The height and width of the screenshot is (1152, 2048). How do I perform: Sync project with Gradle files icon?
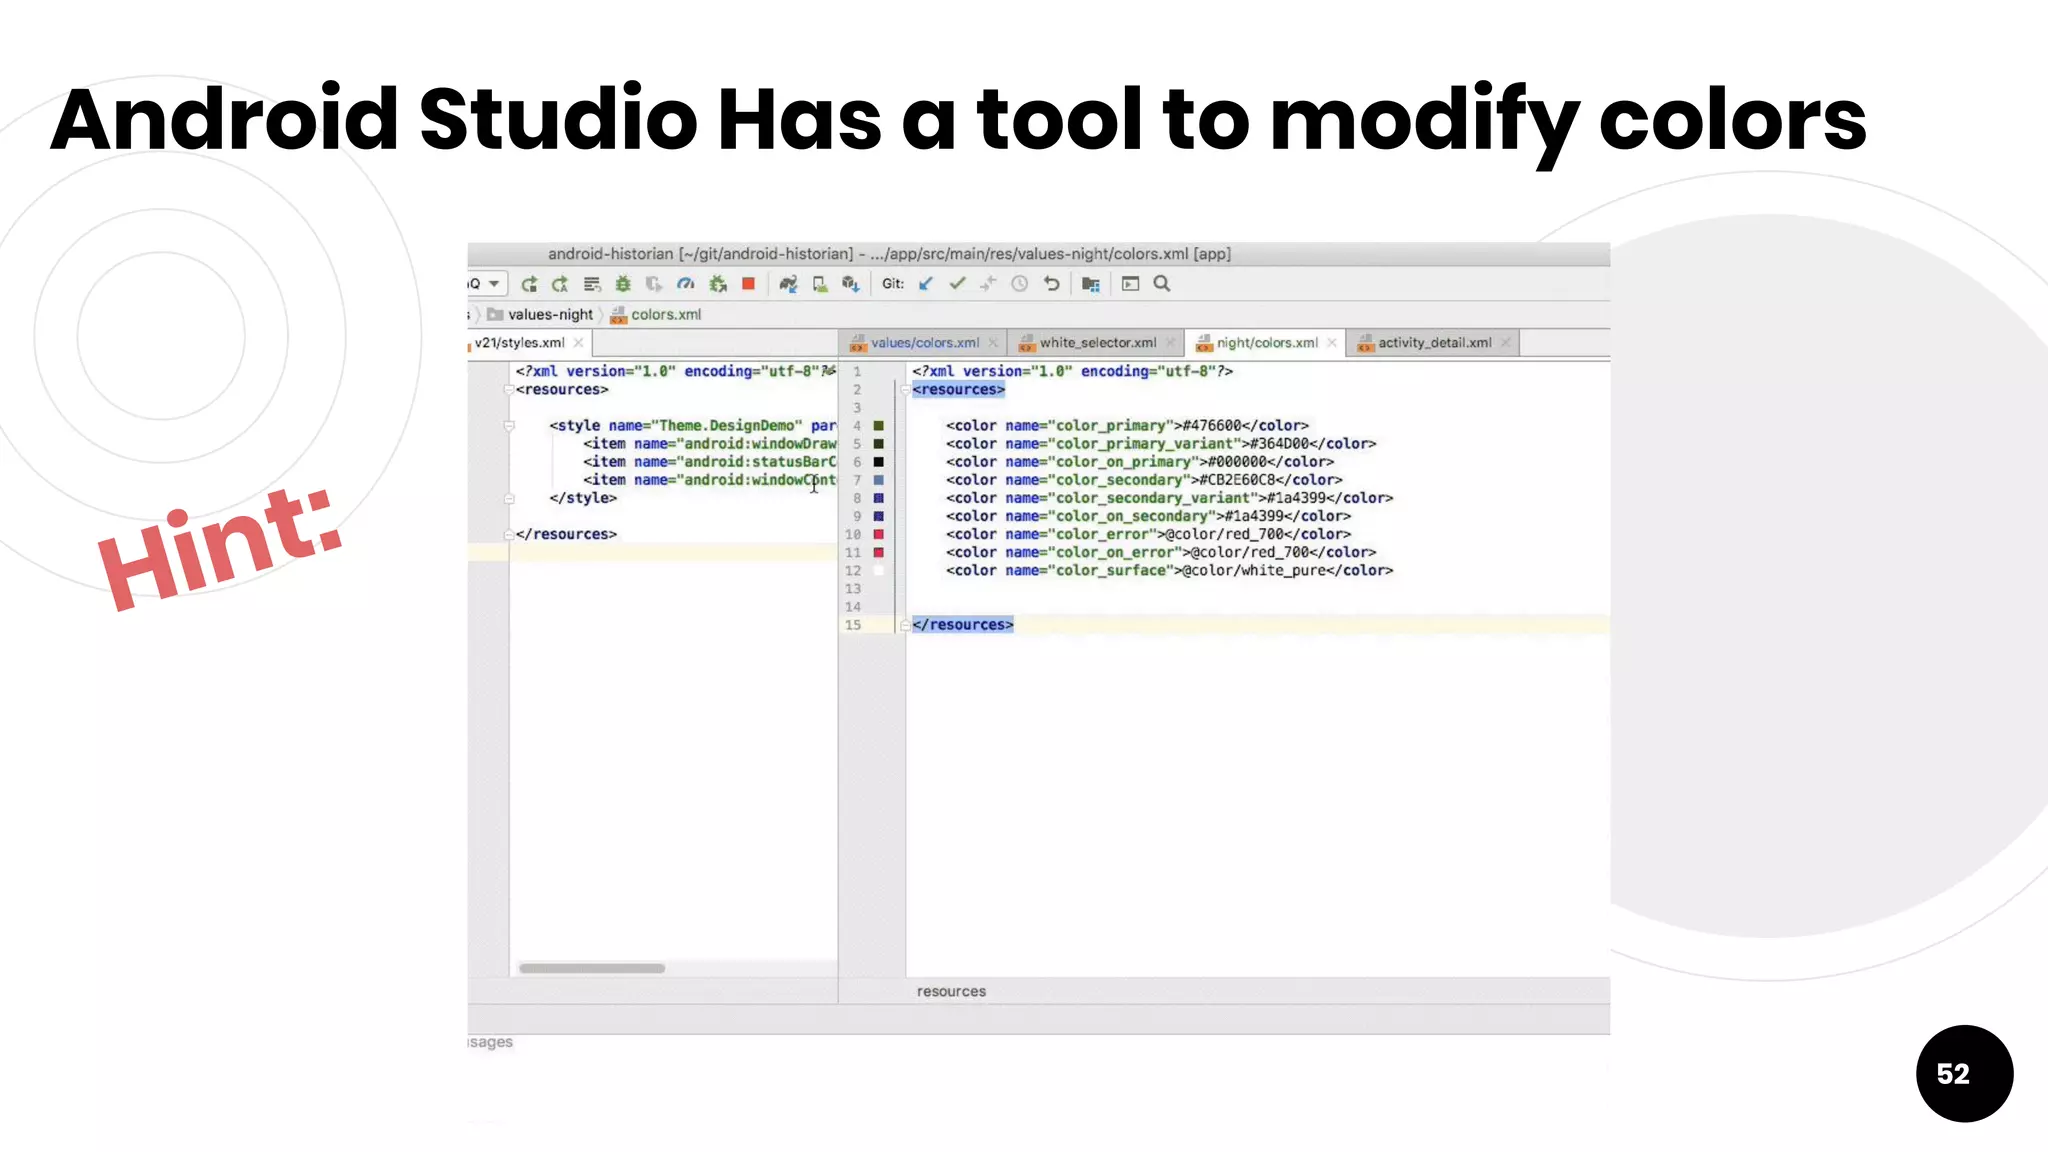click(788, 284)
